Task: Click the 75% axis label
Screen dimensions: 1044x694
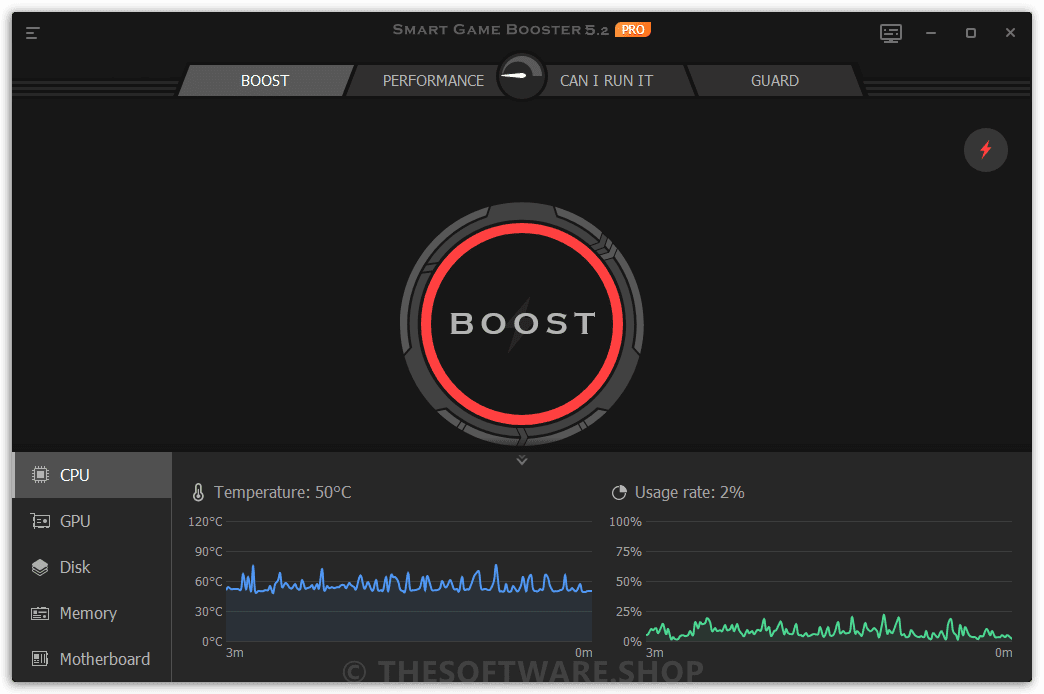Action: point(629,551)
